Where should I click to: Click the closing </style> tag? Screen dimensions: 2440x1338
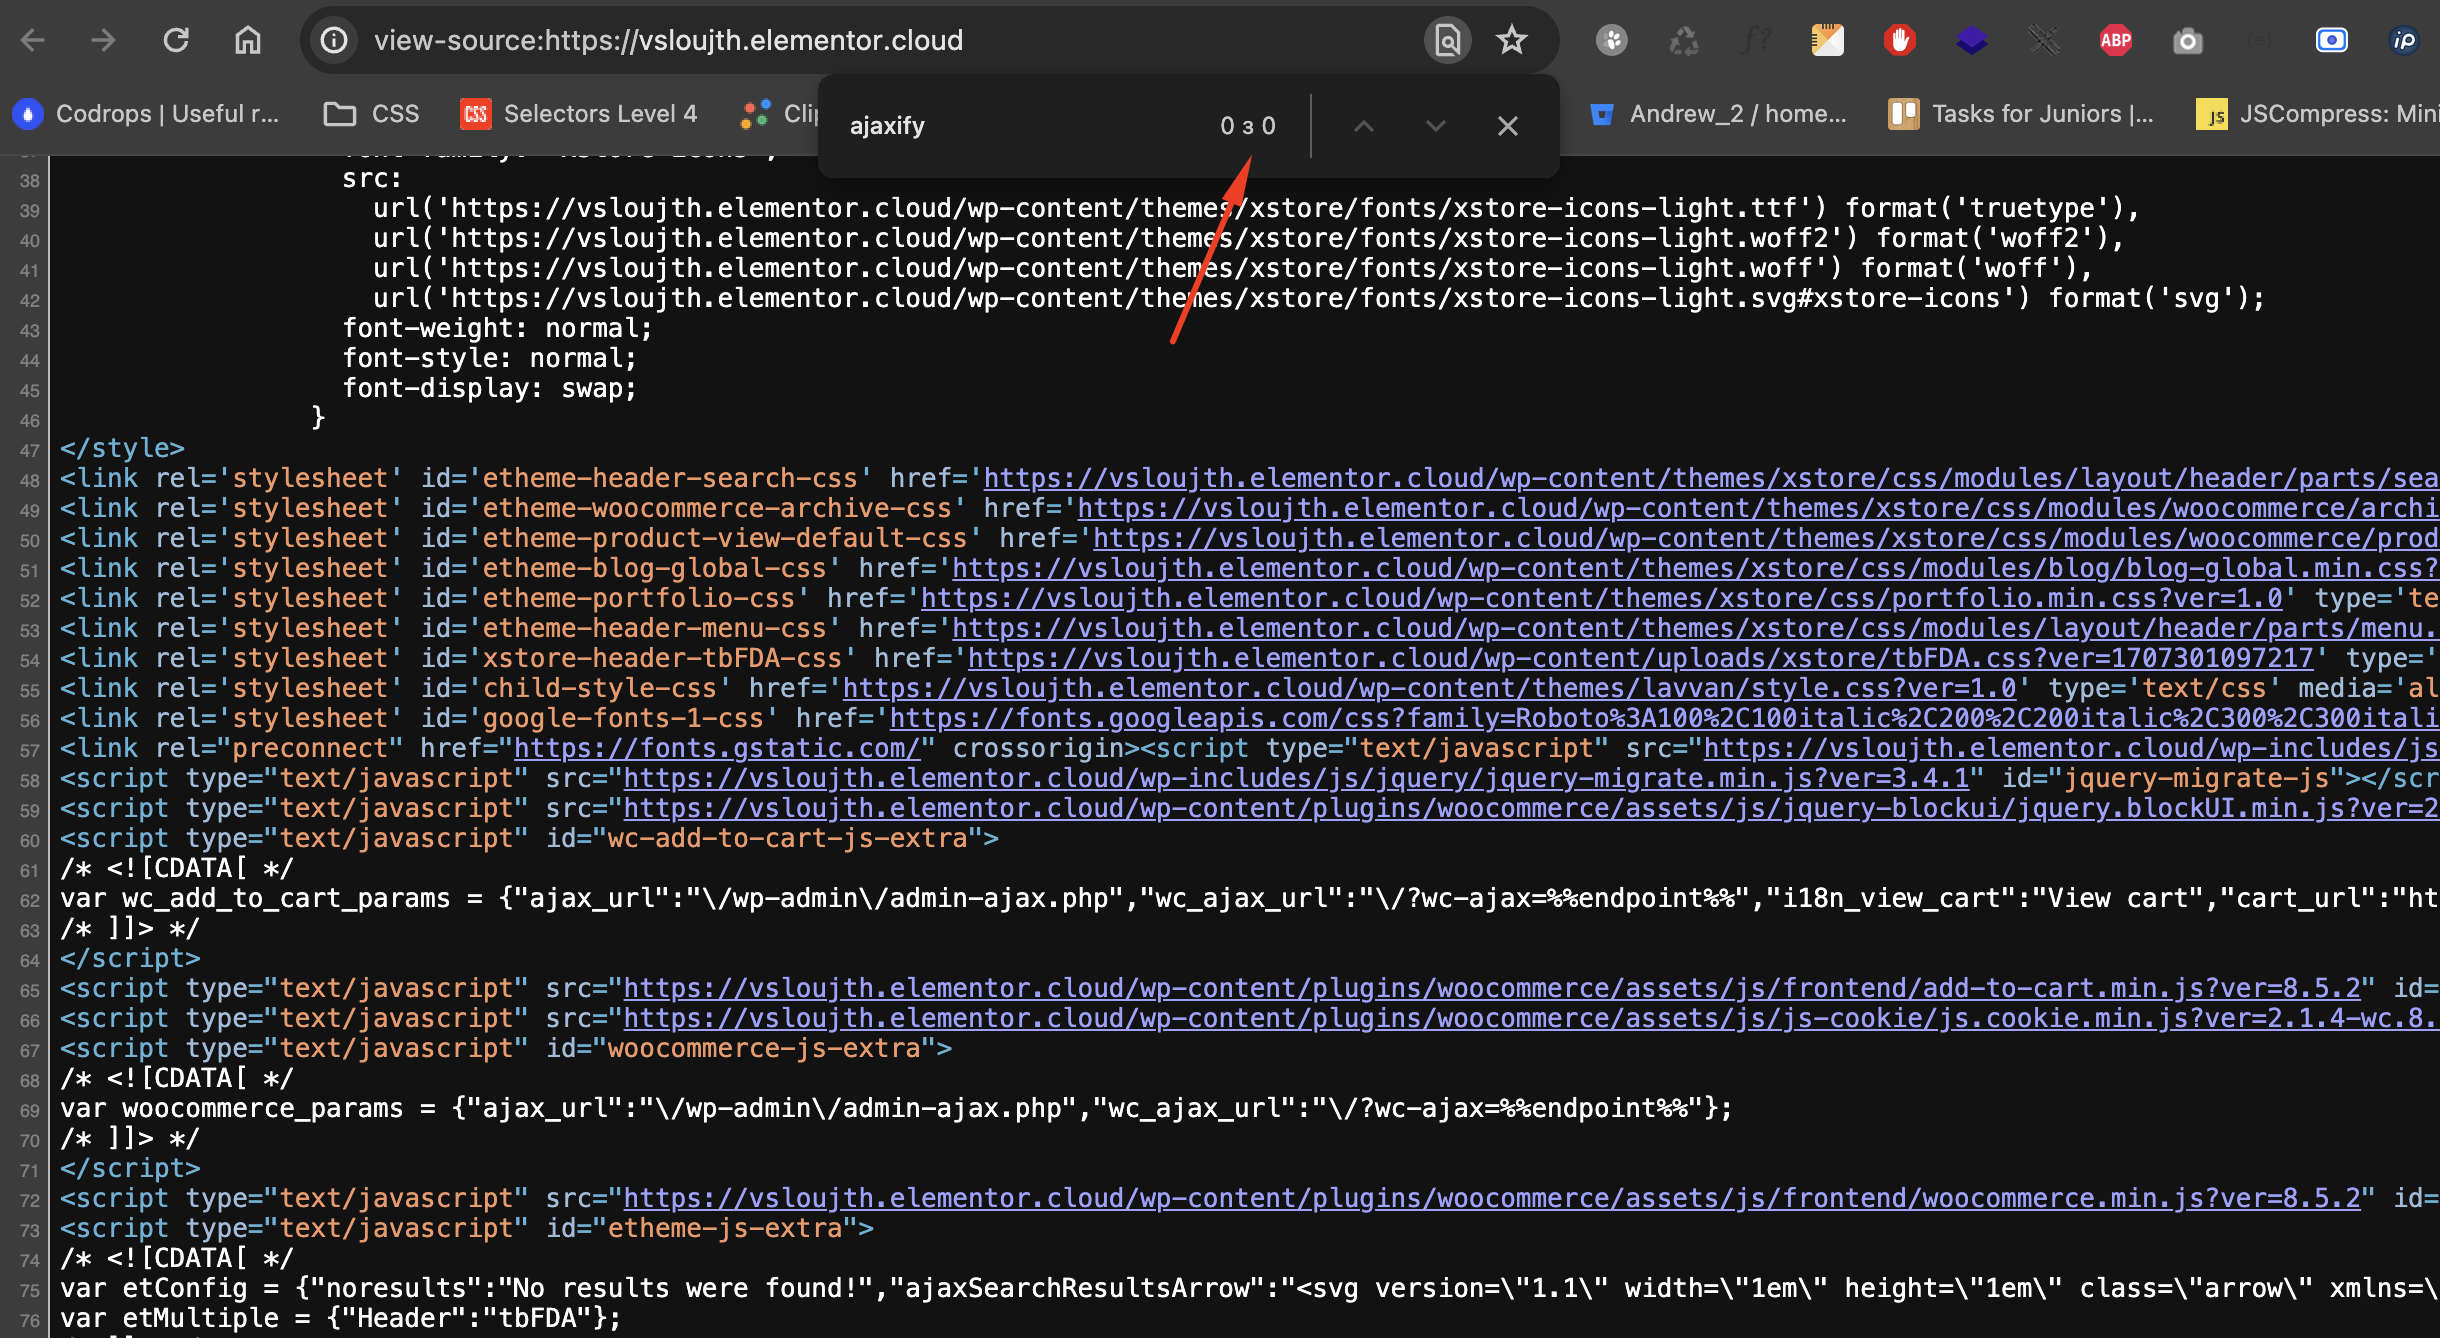[123, 448]
